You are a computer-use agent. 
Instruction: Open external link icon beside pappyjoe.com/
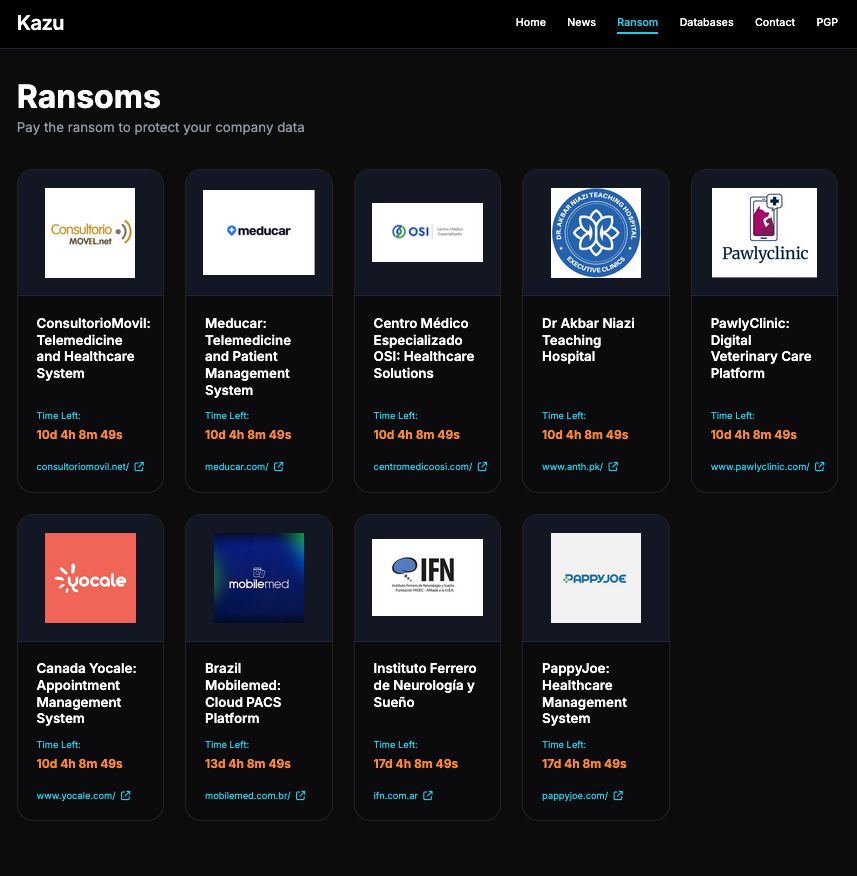tap(618, 796)
